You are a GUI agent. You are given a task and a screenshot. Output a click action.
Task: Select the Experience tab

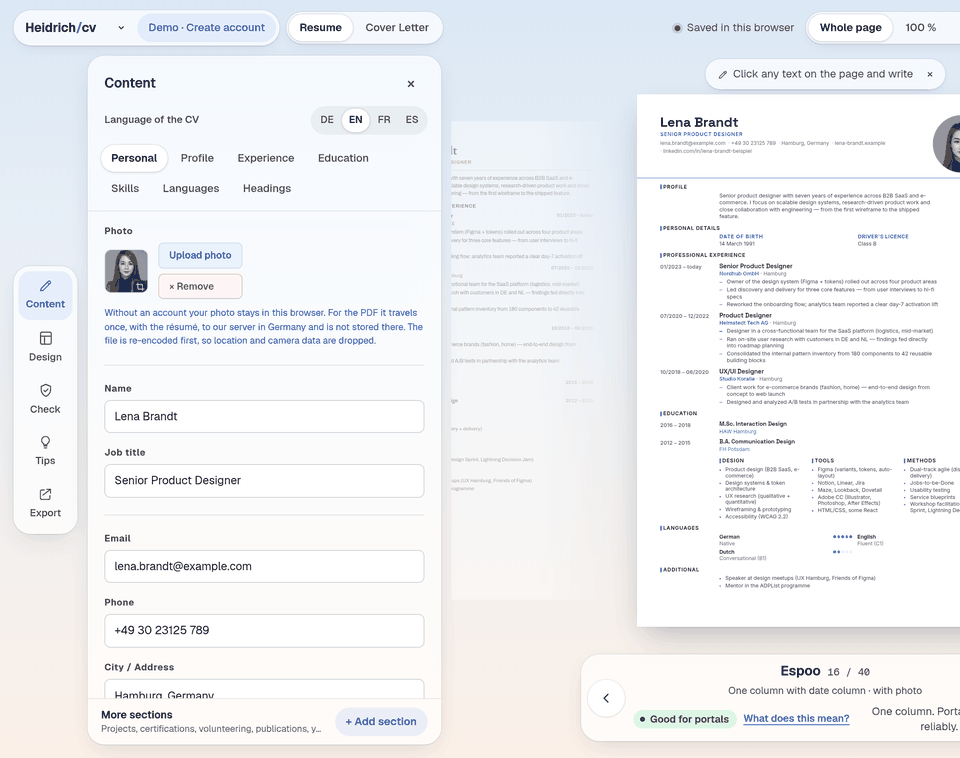coord(266,158)
